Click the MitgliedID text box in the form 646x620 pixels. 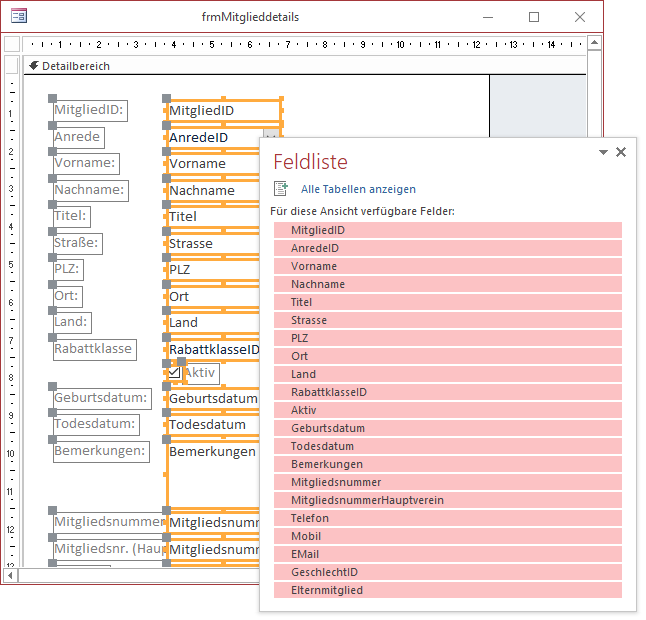224,110
